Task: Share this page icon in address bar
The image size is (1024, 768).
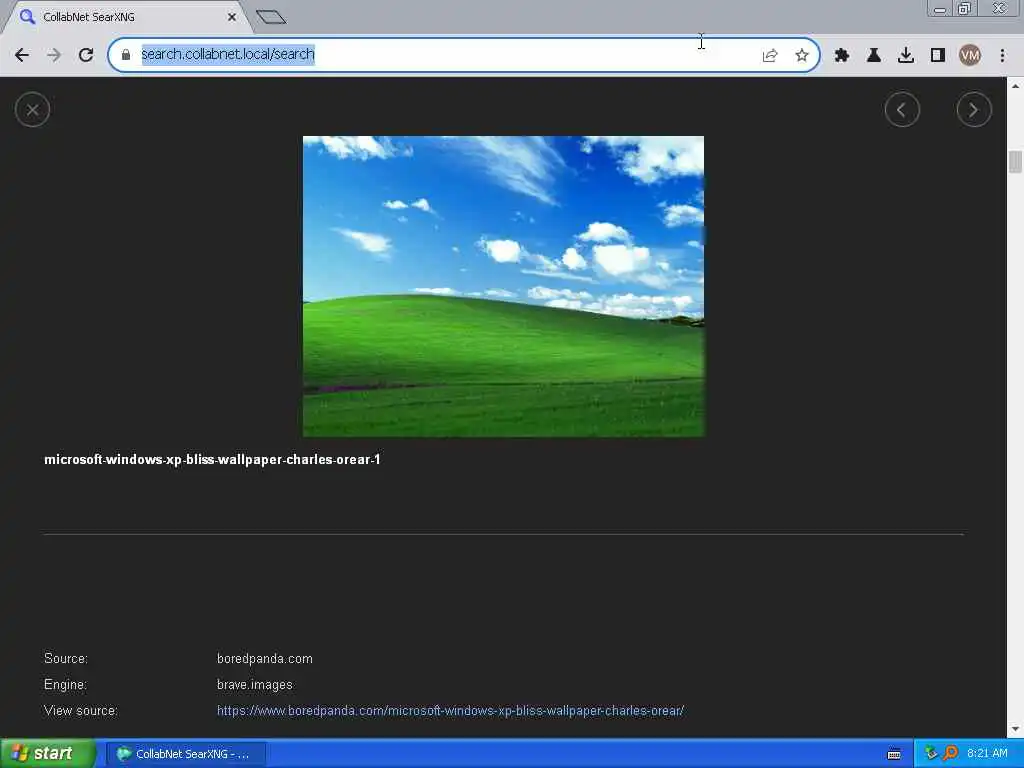Action: coord(770,56)
